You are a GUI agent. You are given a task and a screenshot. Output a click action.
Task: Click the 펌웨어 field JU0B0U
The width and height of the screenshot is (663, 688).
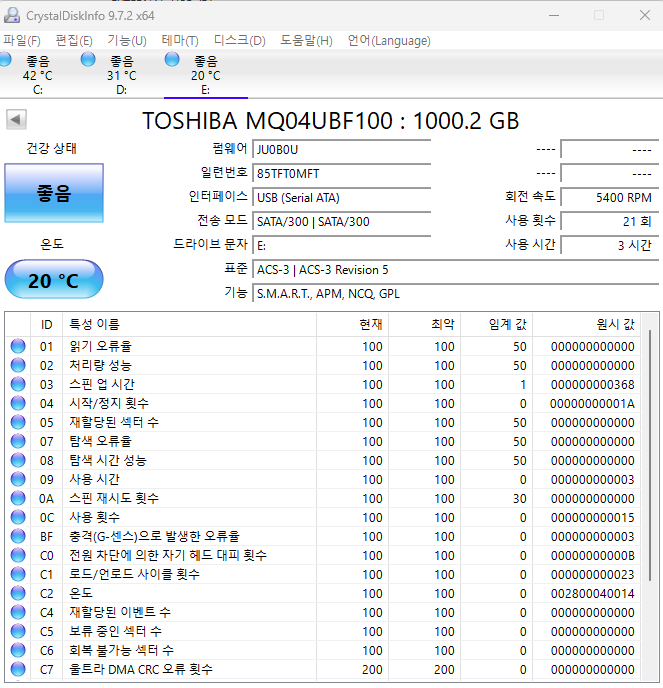[342, 150]
